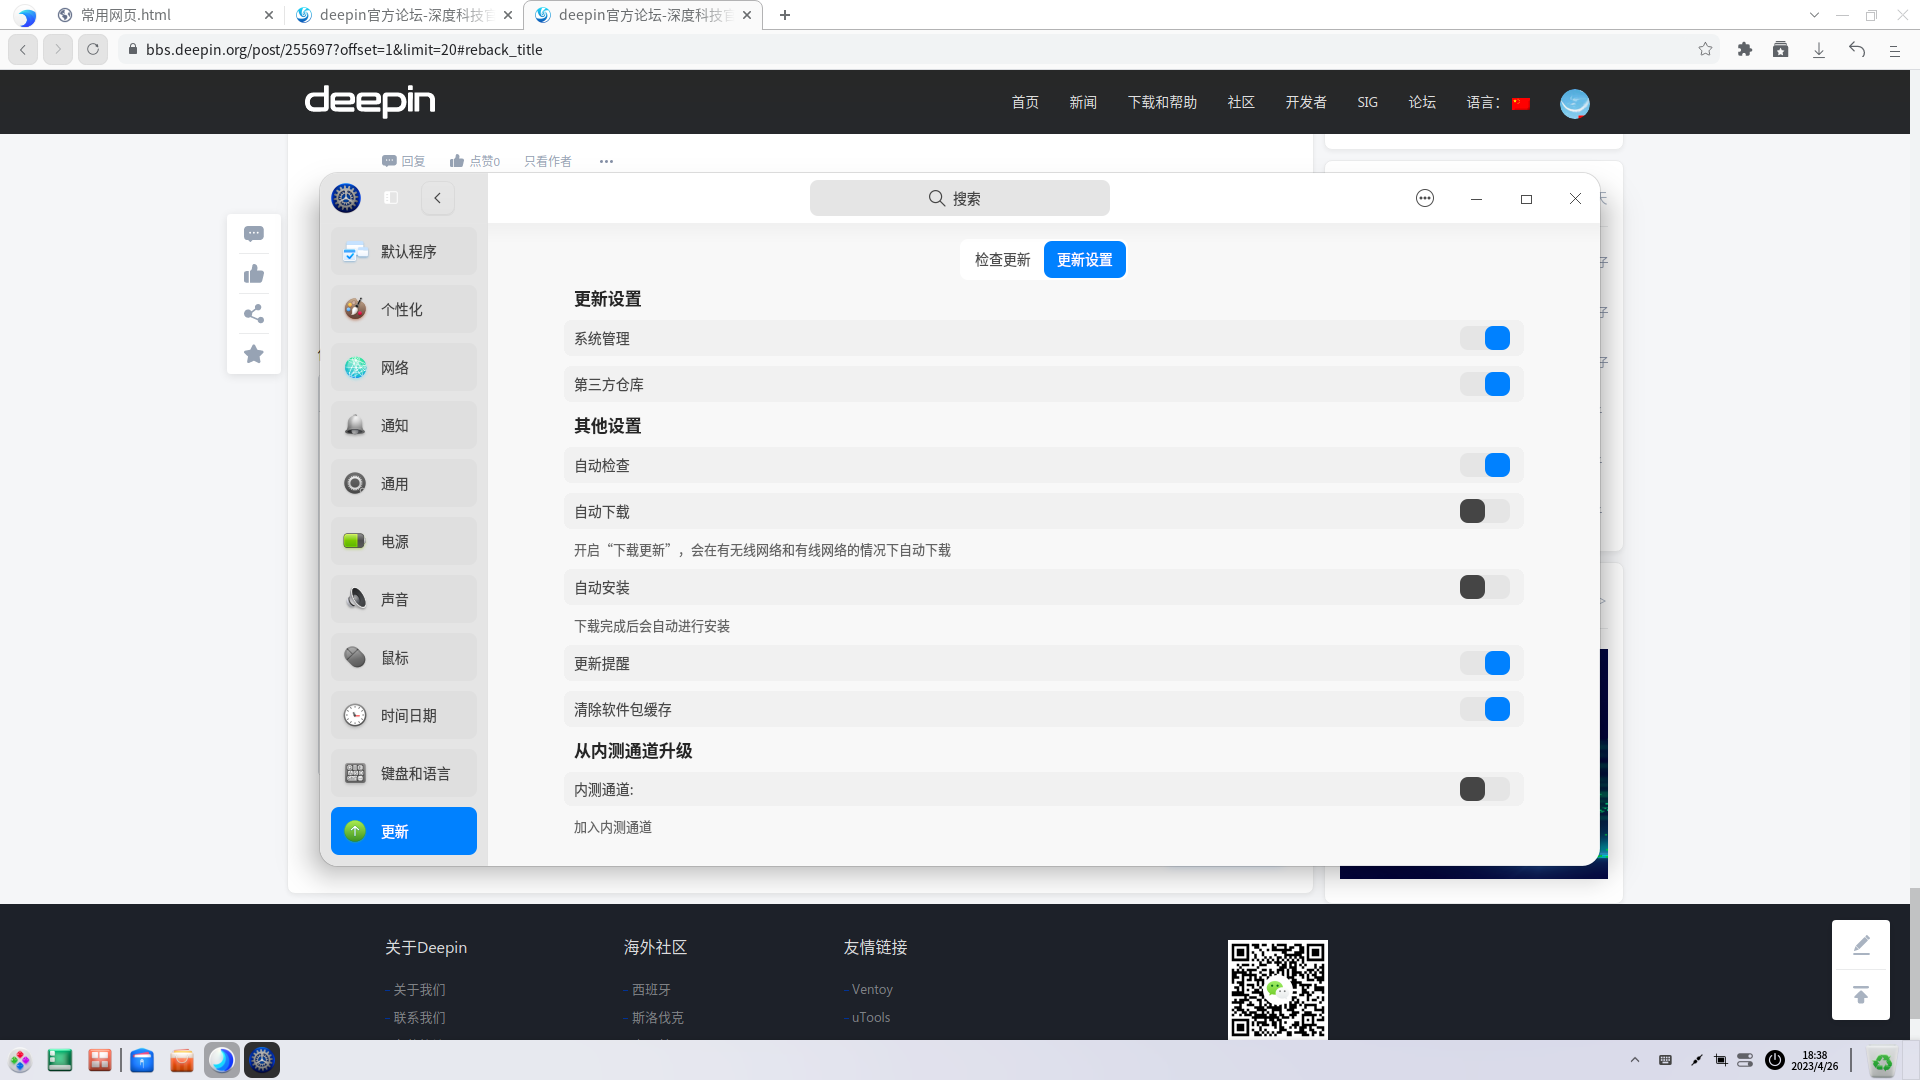Switch to the 检查更新 tab

1001,259
